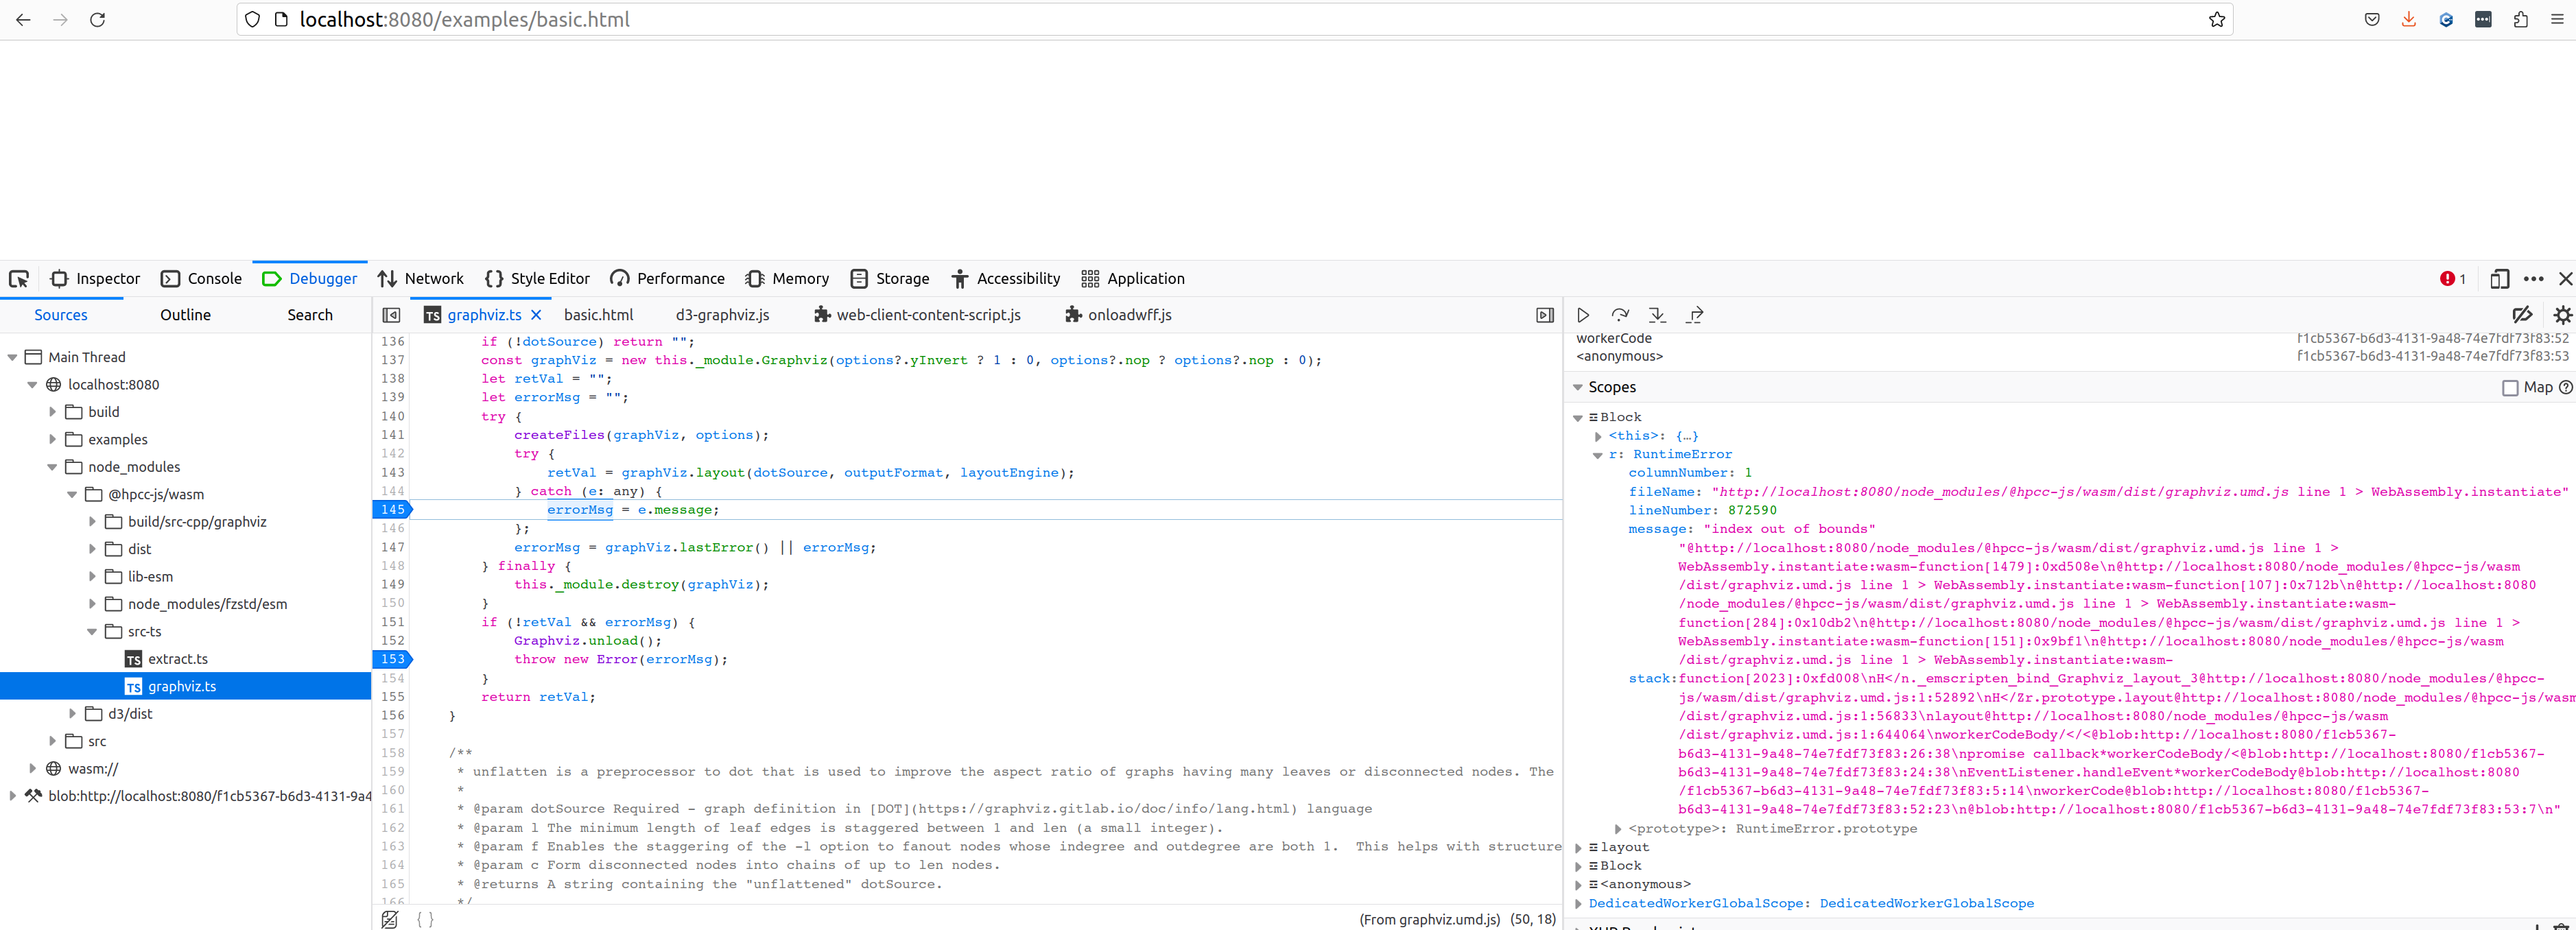
Task: Open the debugger settings gear
Action: (x=2562, y=314)
